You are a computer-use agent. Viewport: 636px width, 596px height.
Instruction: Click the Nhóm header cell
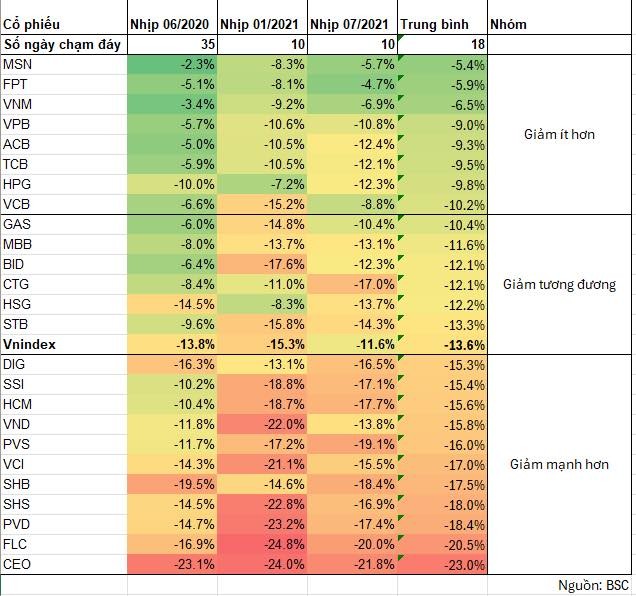click(560, 22)
